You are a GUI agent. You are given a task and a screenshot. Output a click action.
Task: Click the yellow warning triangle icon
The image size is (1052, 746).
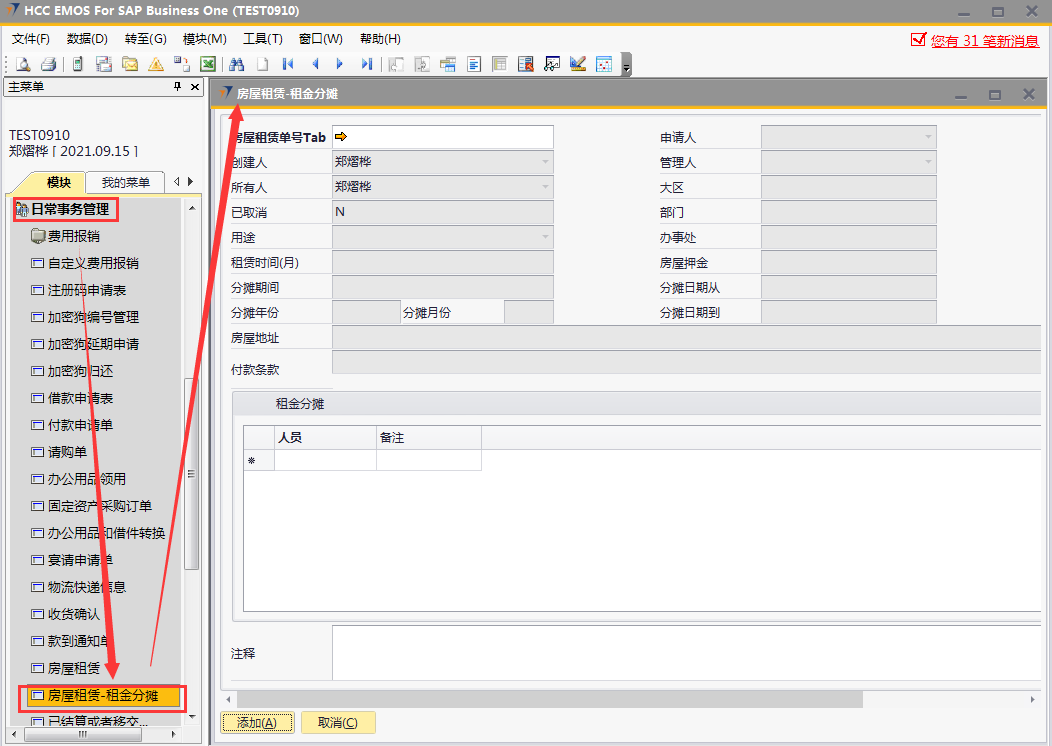point(156,64)
